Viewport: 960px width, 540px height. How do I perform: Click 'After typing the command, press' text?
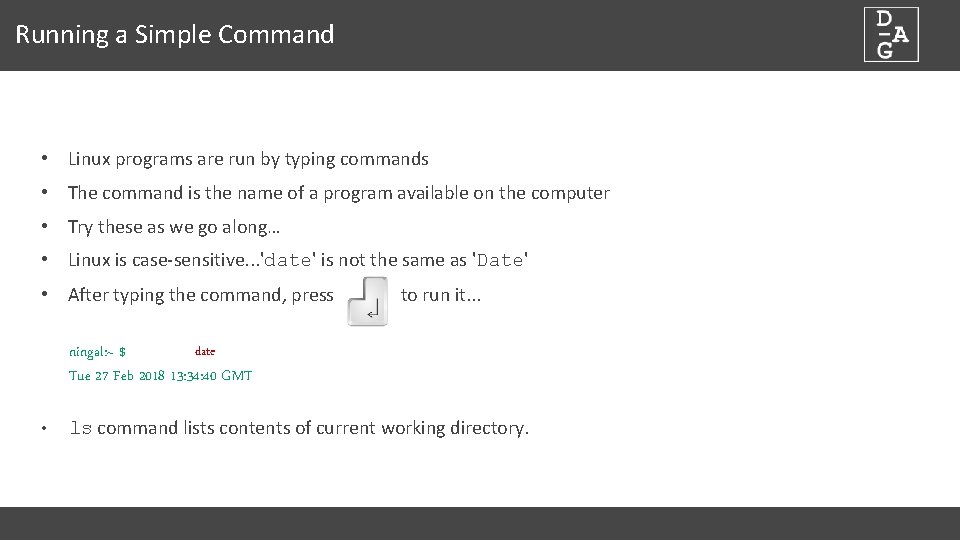pyautogui.click(x=200, y=295)
